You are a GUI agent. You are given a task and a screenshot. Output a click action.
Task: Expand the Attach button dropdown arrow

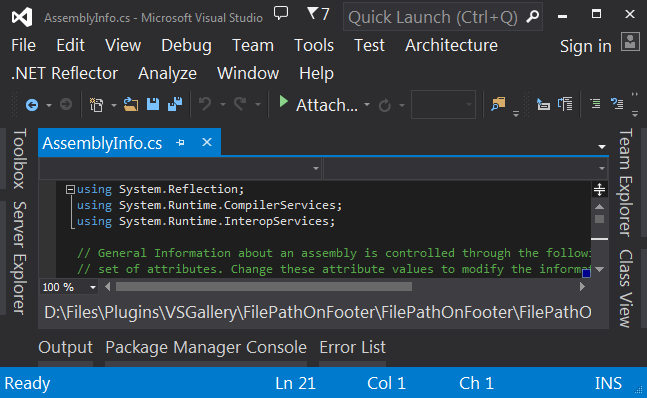367,105
